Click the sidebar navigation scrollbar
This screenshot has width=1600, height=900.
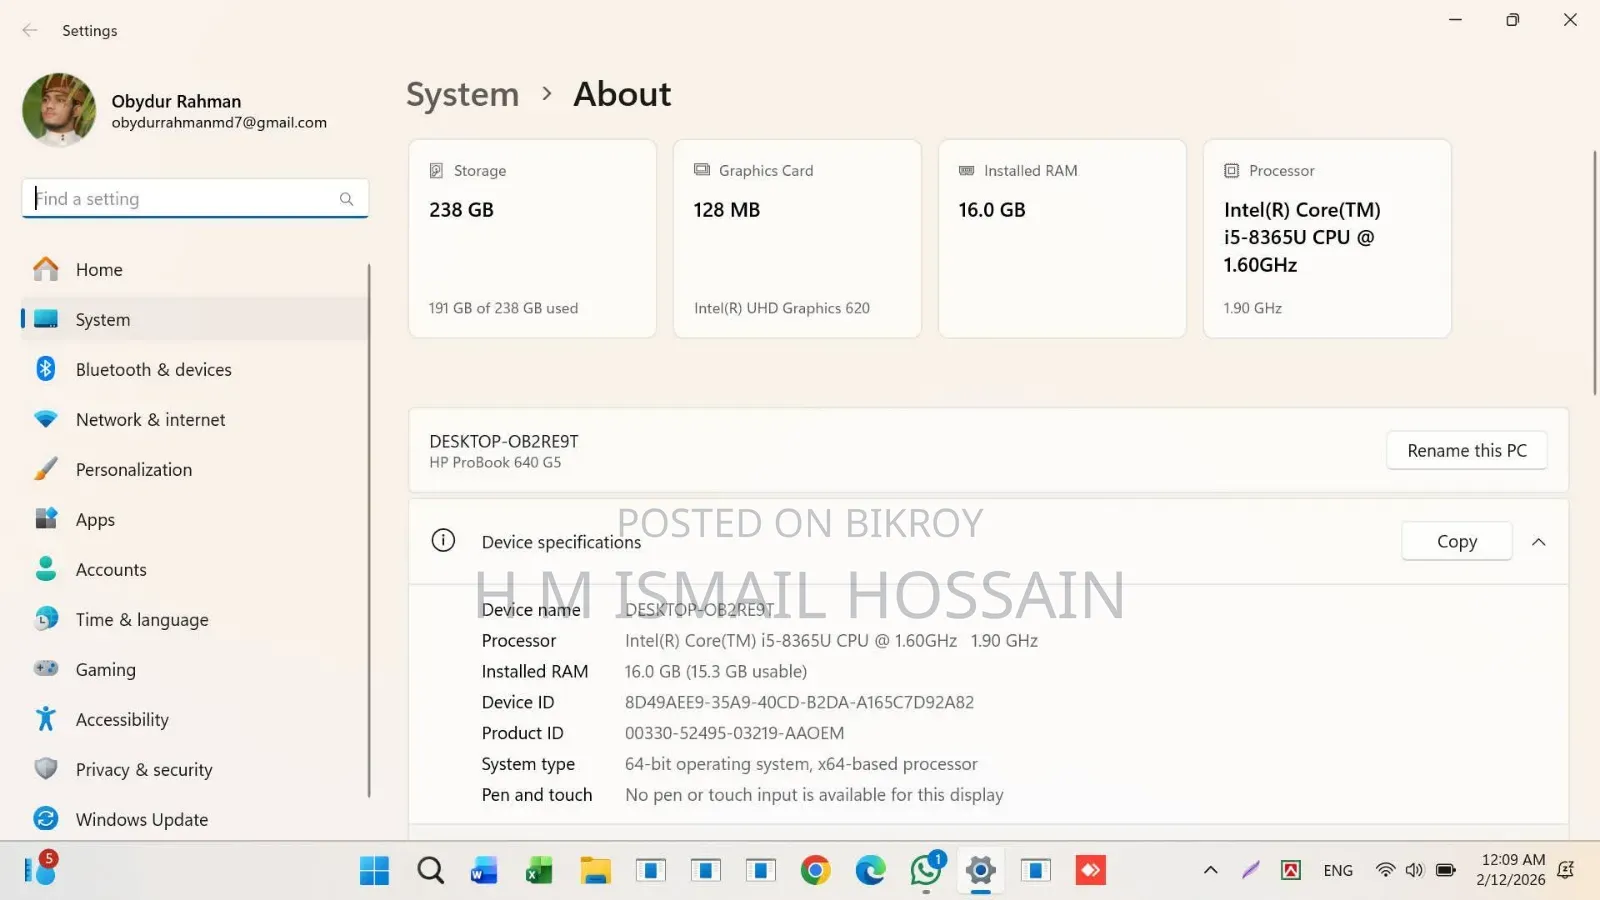click(x=369, y=530)
